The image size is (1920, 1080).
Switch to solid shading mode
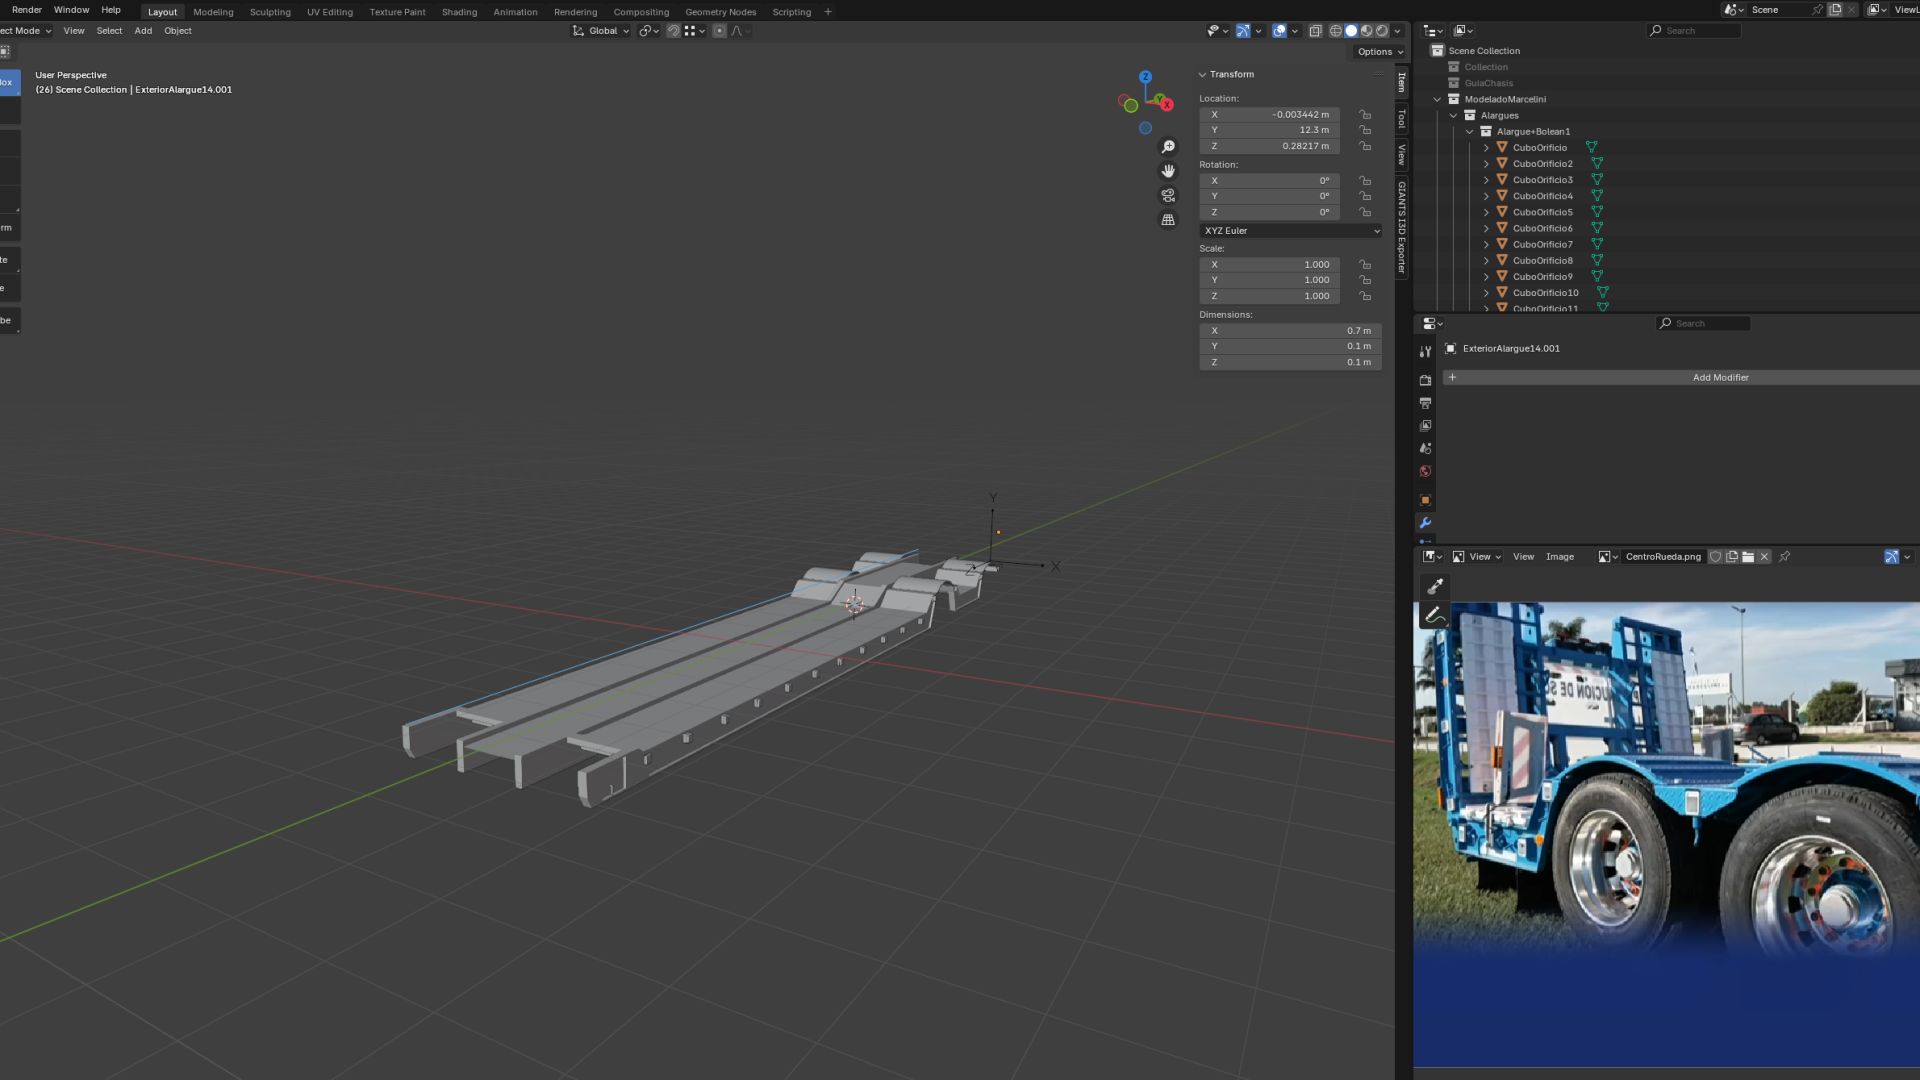(1351, 31)
